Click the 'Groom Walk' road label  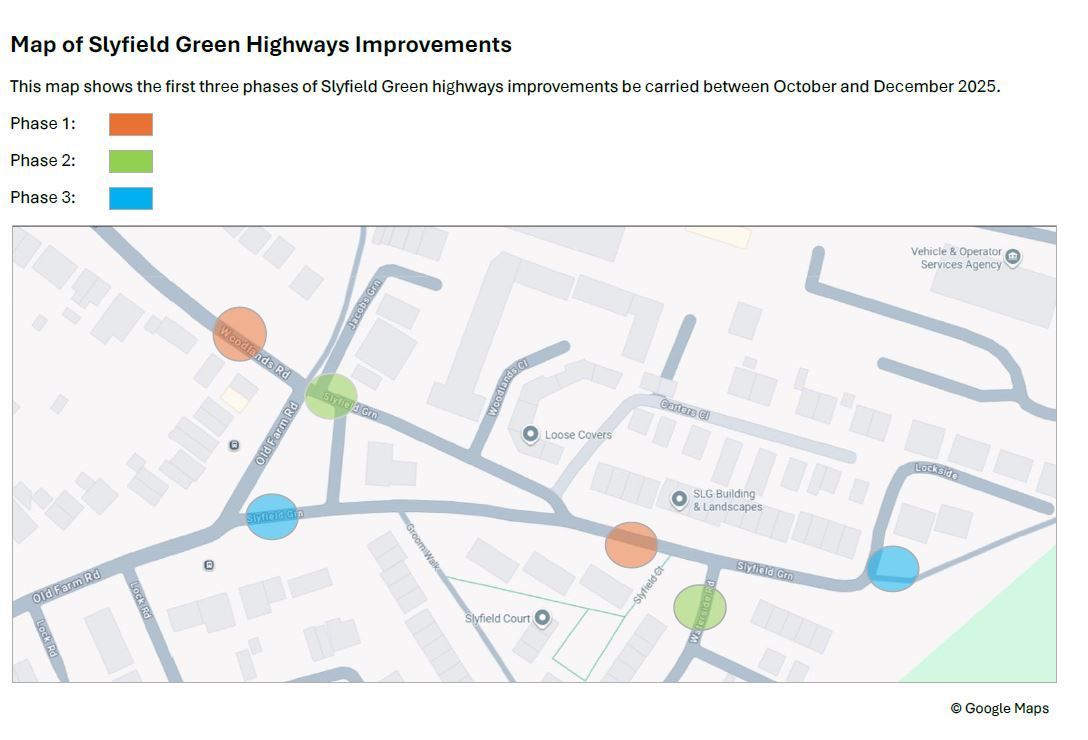click(423, 546)
